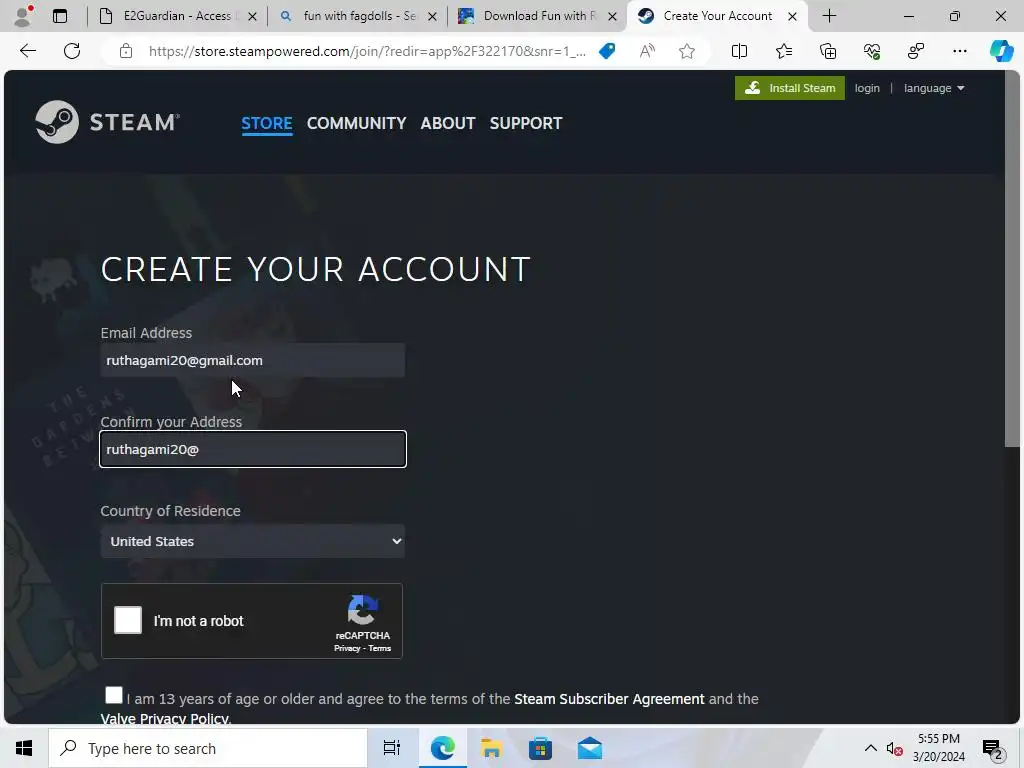Open the COMMUNITY menu item
The image size is (1024, 768).
pos(356,123)
